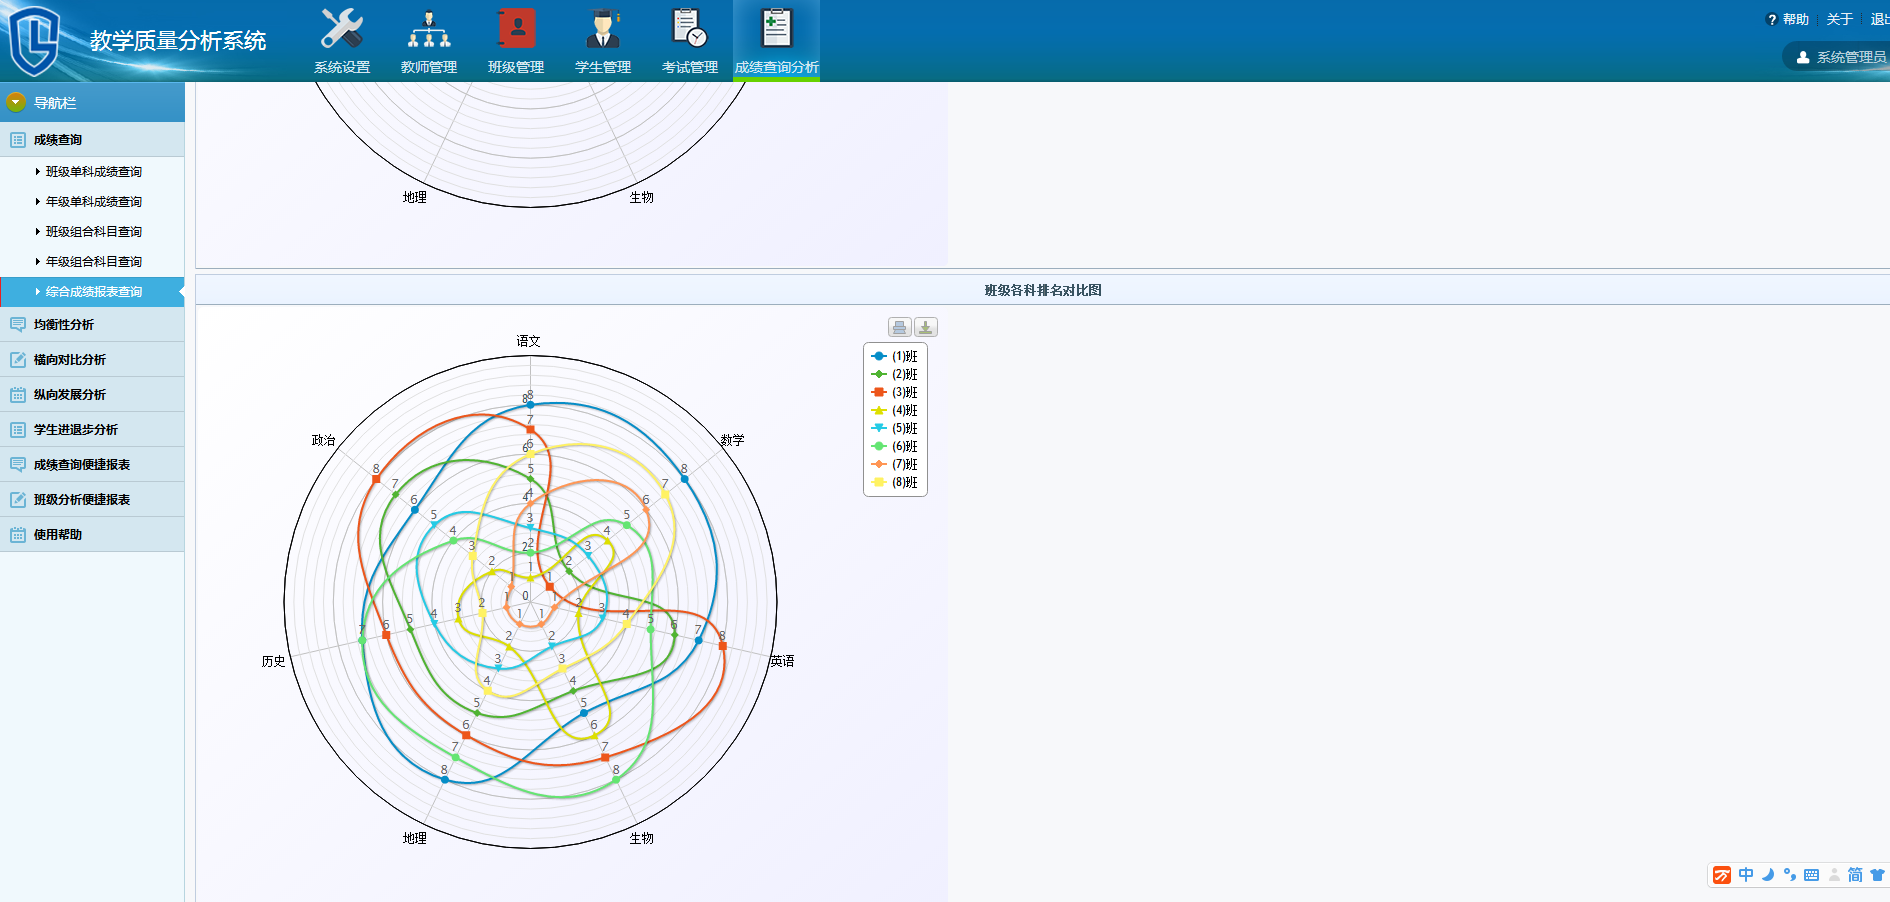This screenshot has width=1890, height=902.
Task: Toggle (8)班 series in legend
Action: tap(894, 482)
